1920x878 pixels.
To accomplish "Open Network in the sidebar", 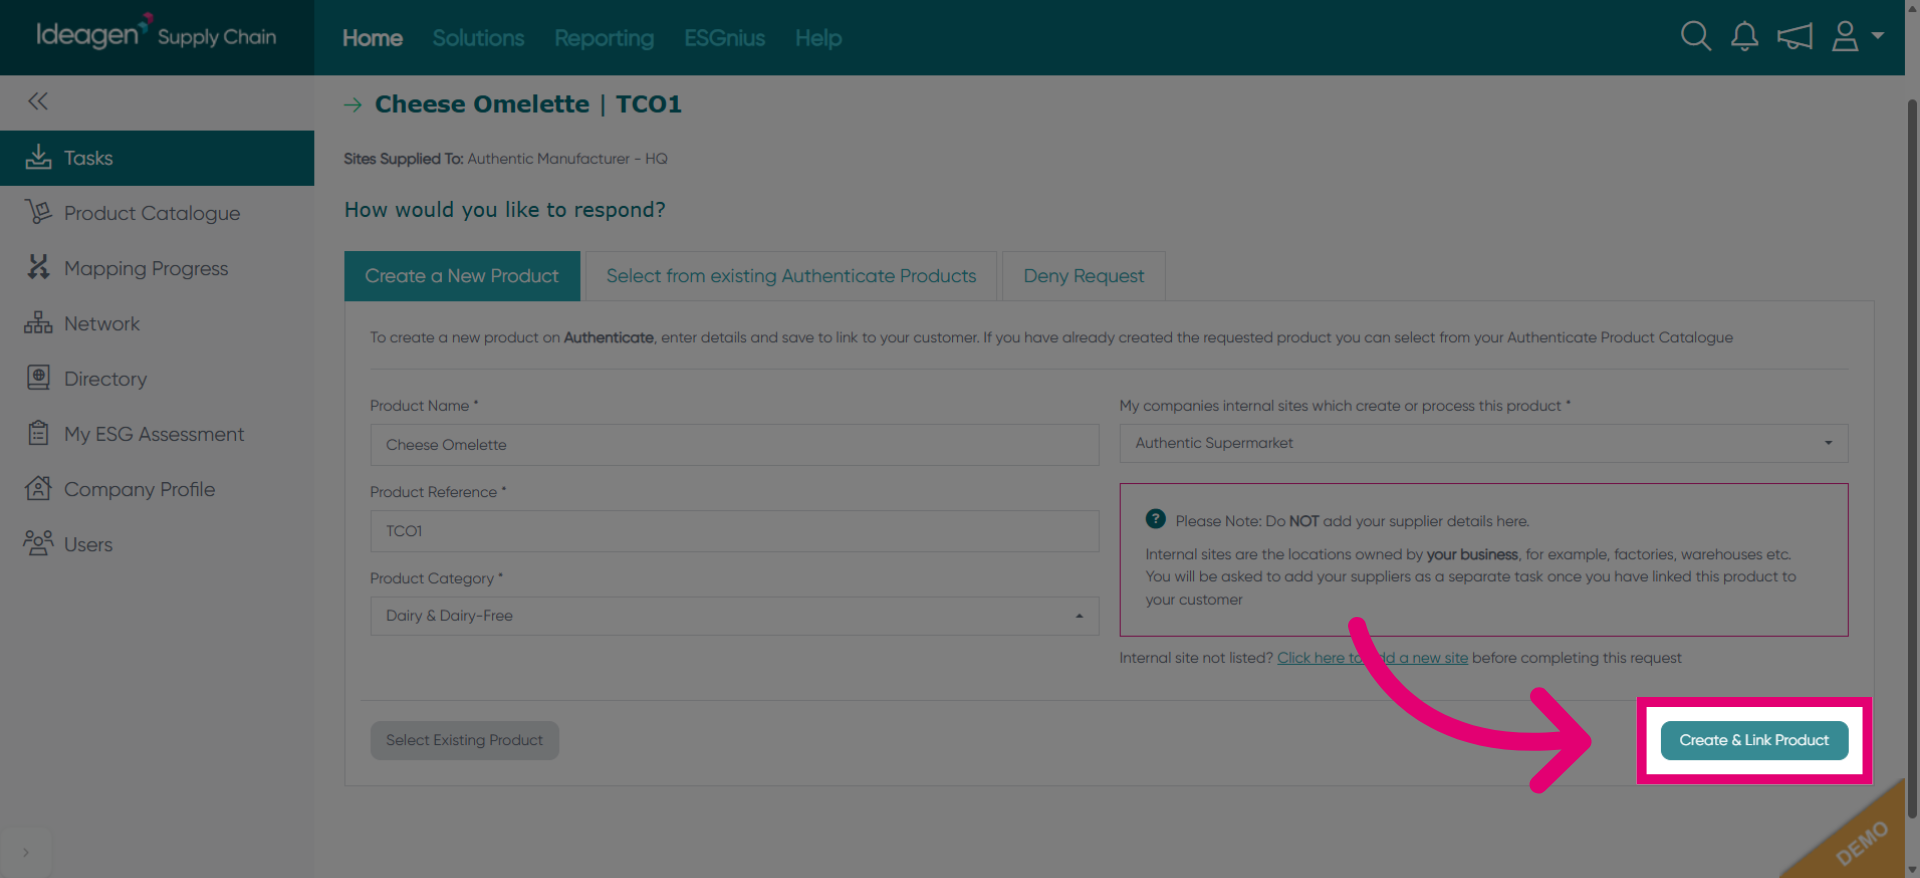I will click(157, 324).
